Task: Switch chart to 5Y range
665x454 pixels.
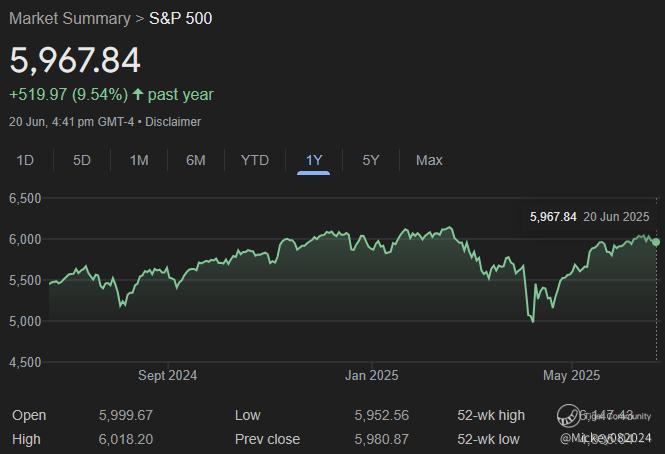Action: (x=371, y=160)
